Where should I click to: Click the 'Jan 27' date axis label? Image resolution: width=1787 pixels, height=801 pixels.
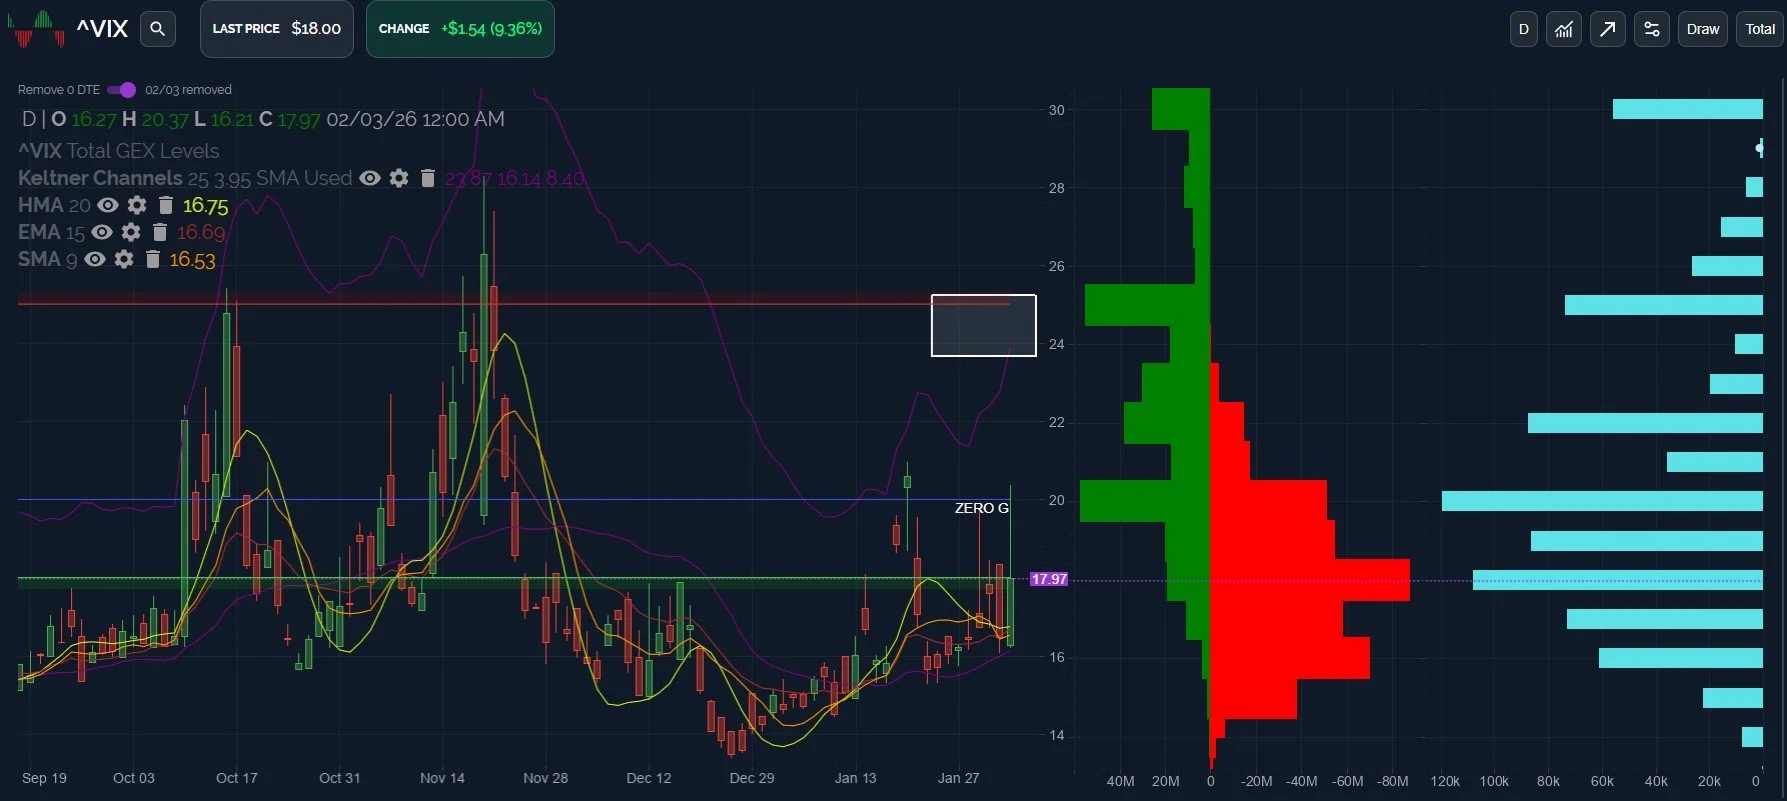click(x=958, y=778)
